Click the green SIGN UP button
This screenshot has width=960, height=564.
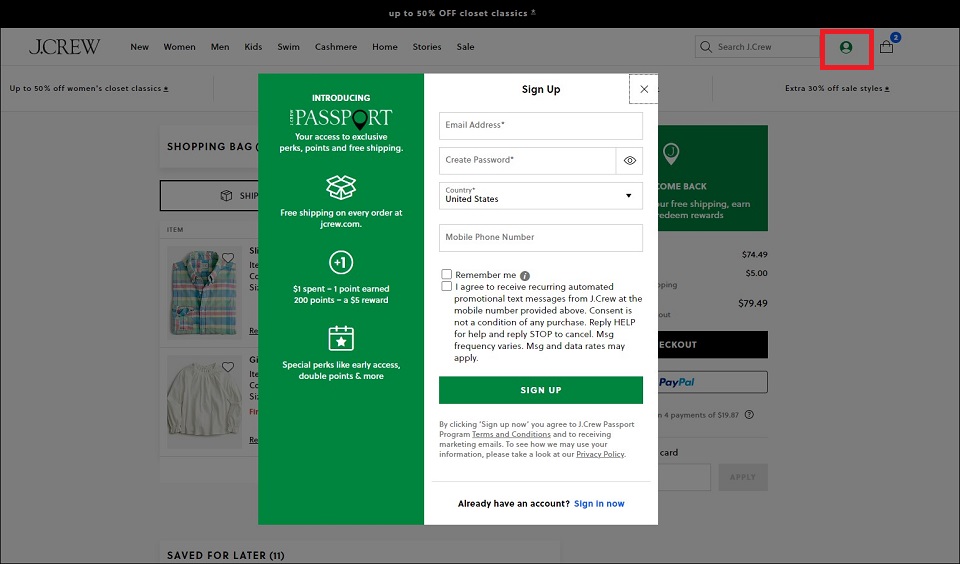[x=541, y=390]
